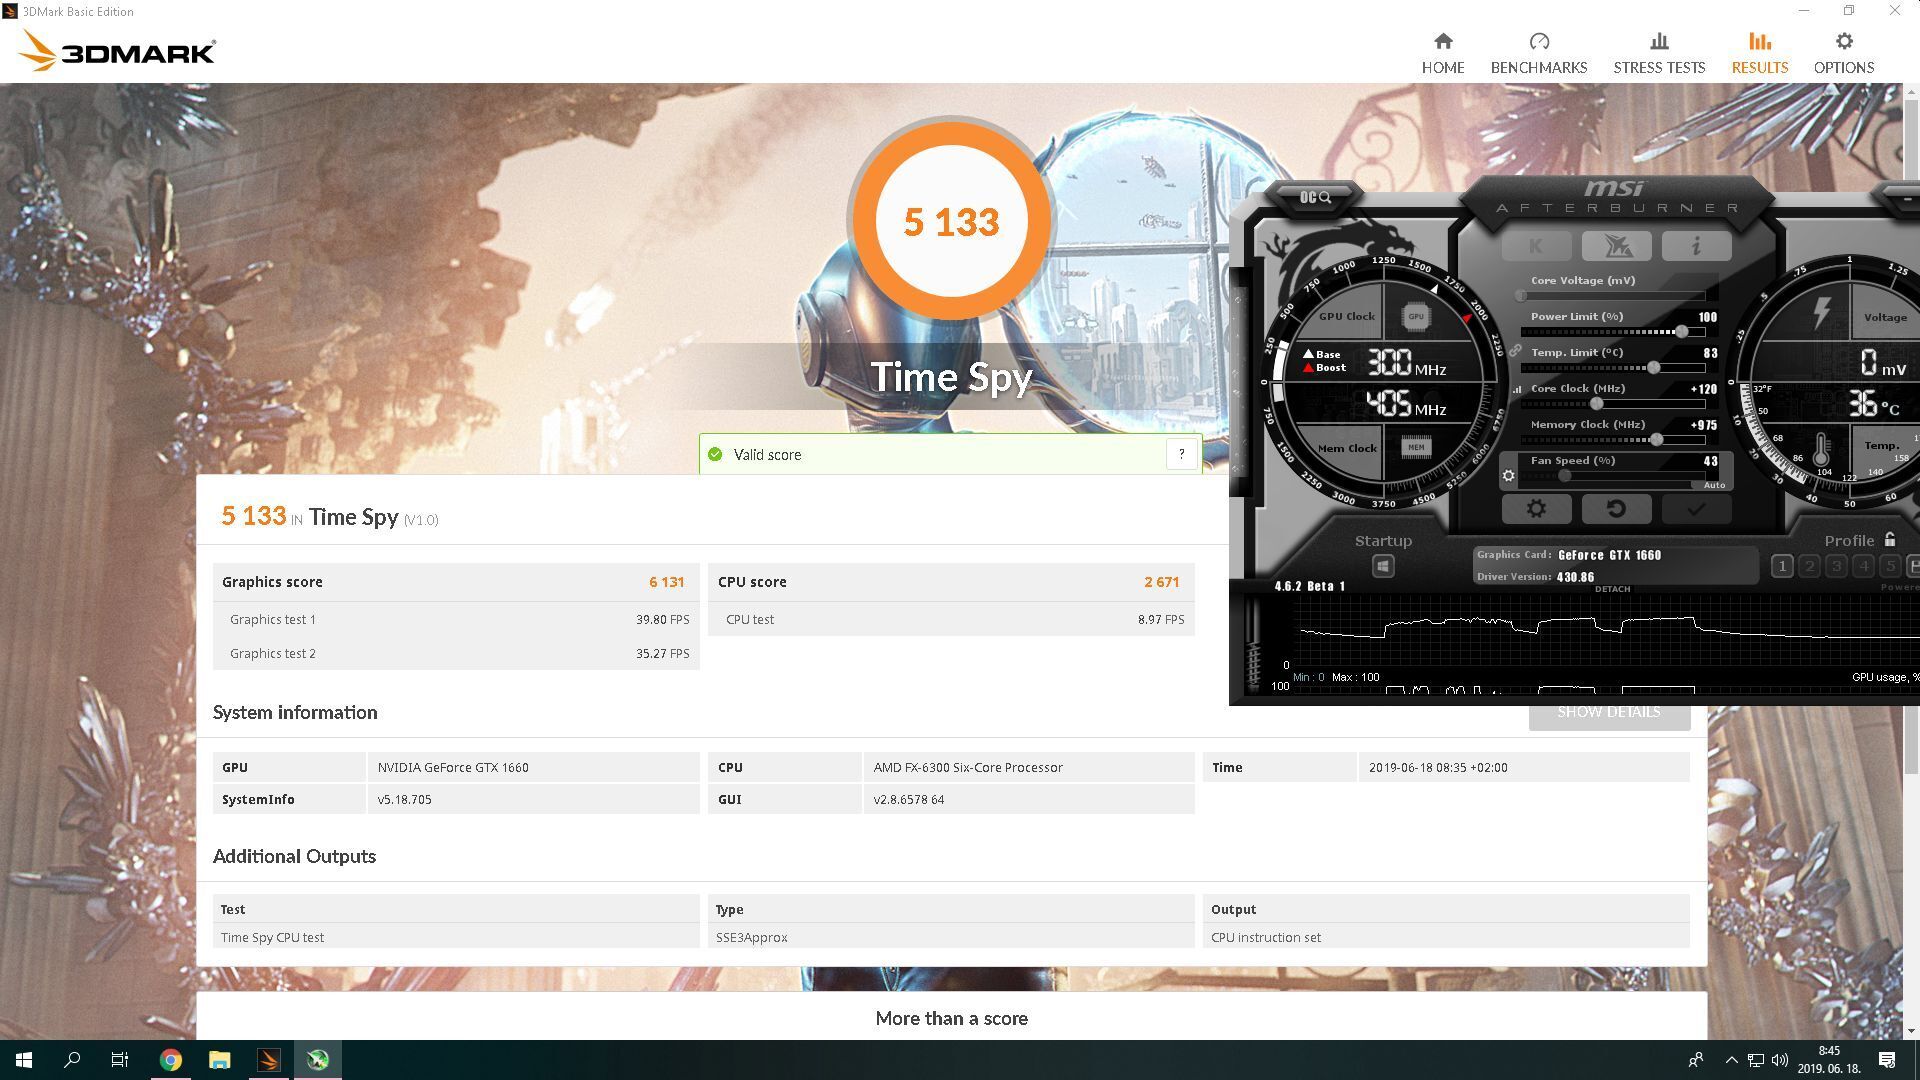
Task: Click the MSI fighter jet icon button
Action: pos(1615,246)
